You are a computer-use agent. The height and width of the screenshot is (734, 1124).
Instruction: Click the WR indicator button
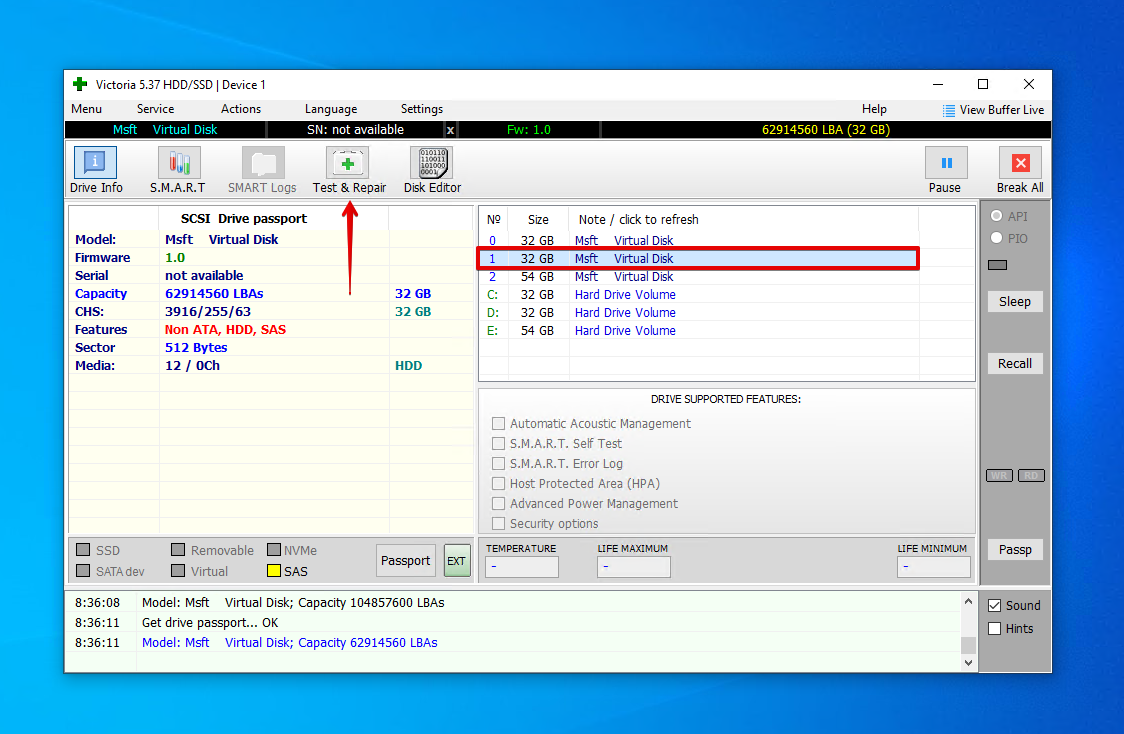(999, 475)
